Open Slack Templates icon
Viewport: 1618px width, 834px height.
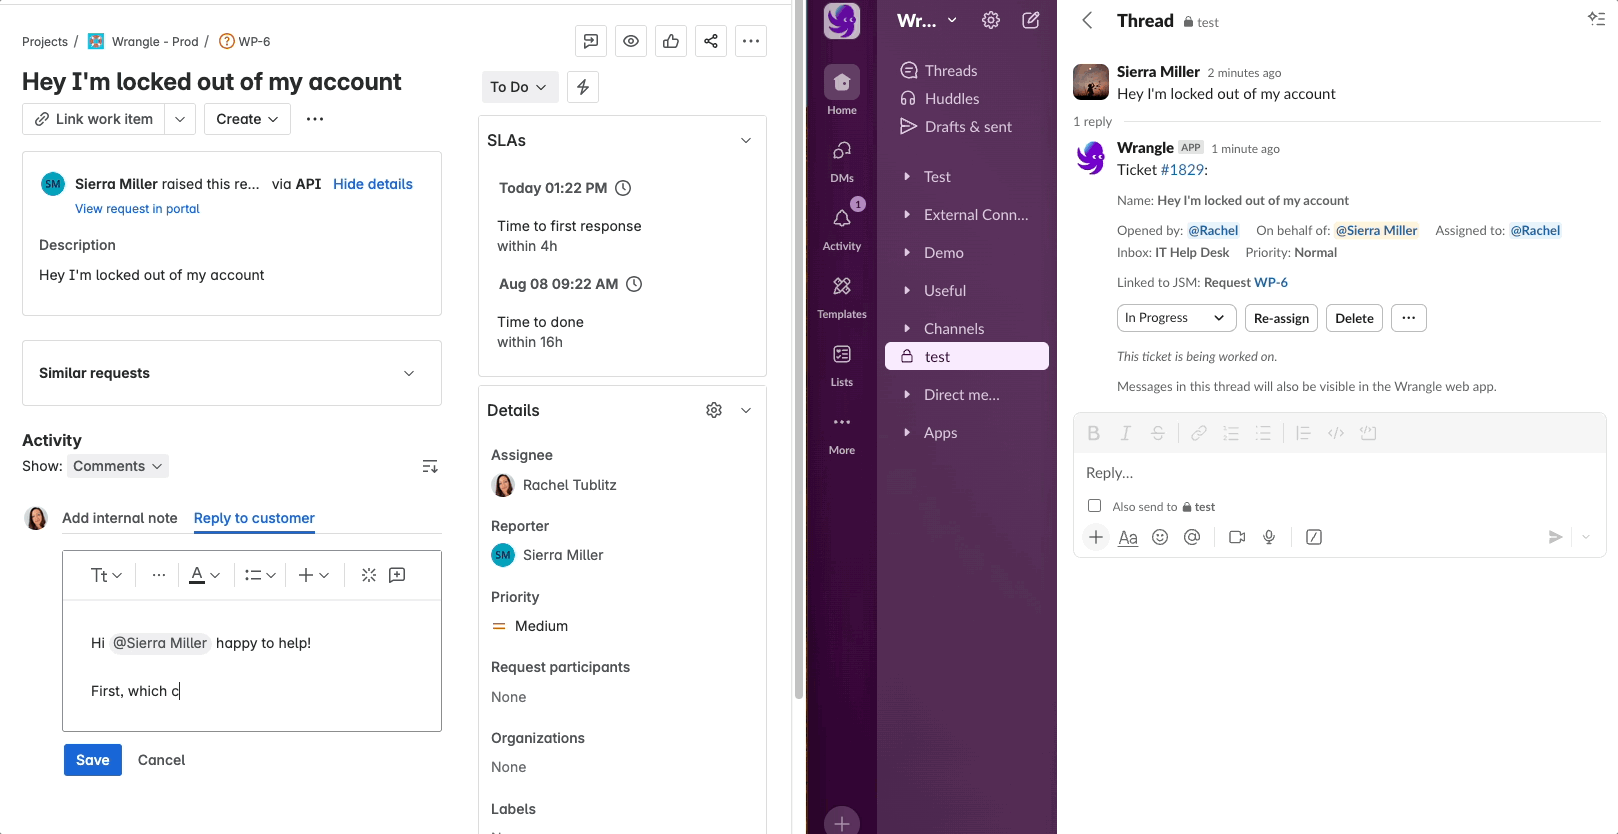click(x=842, y=296)
